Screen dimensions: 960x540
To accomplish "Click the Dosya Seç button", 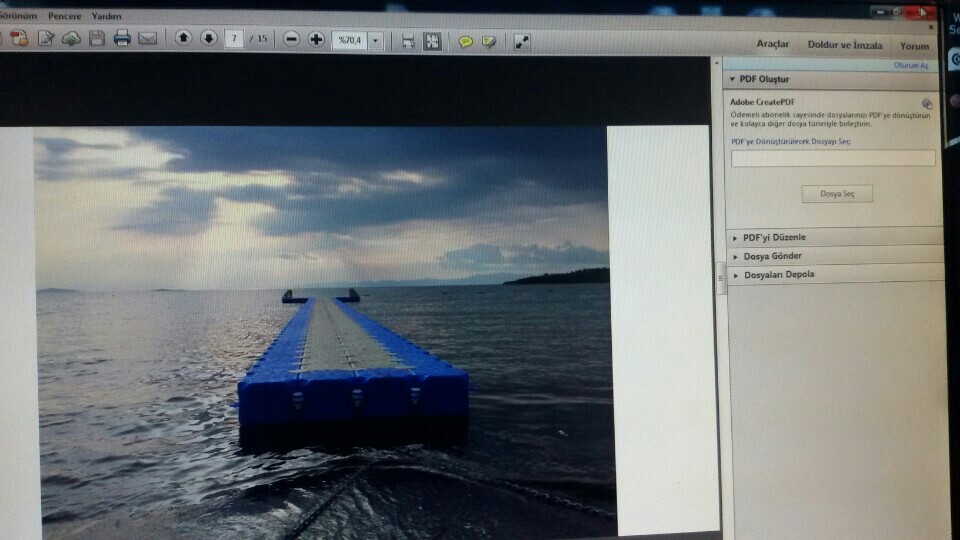I will [x=837, y=193].
